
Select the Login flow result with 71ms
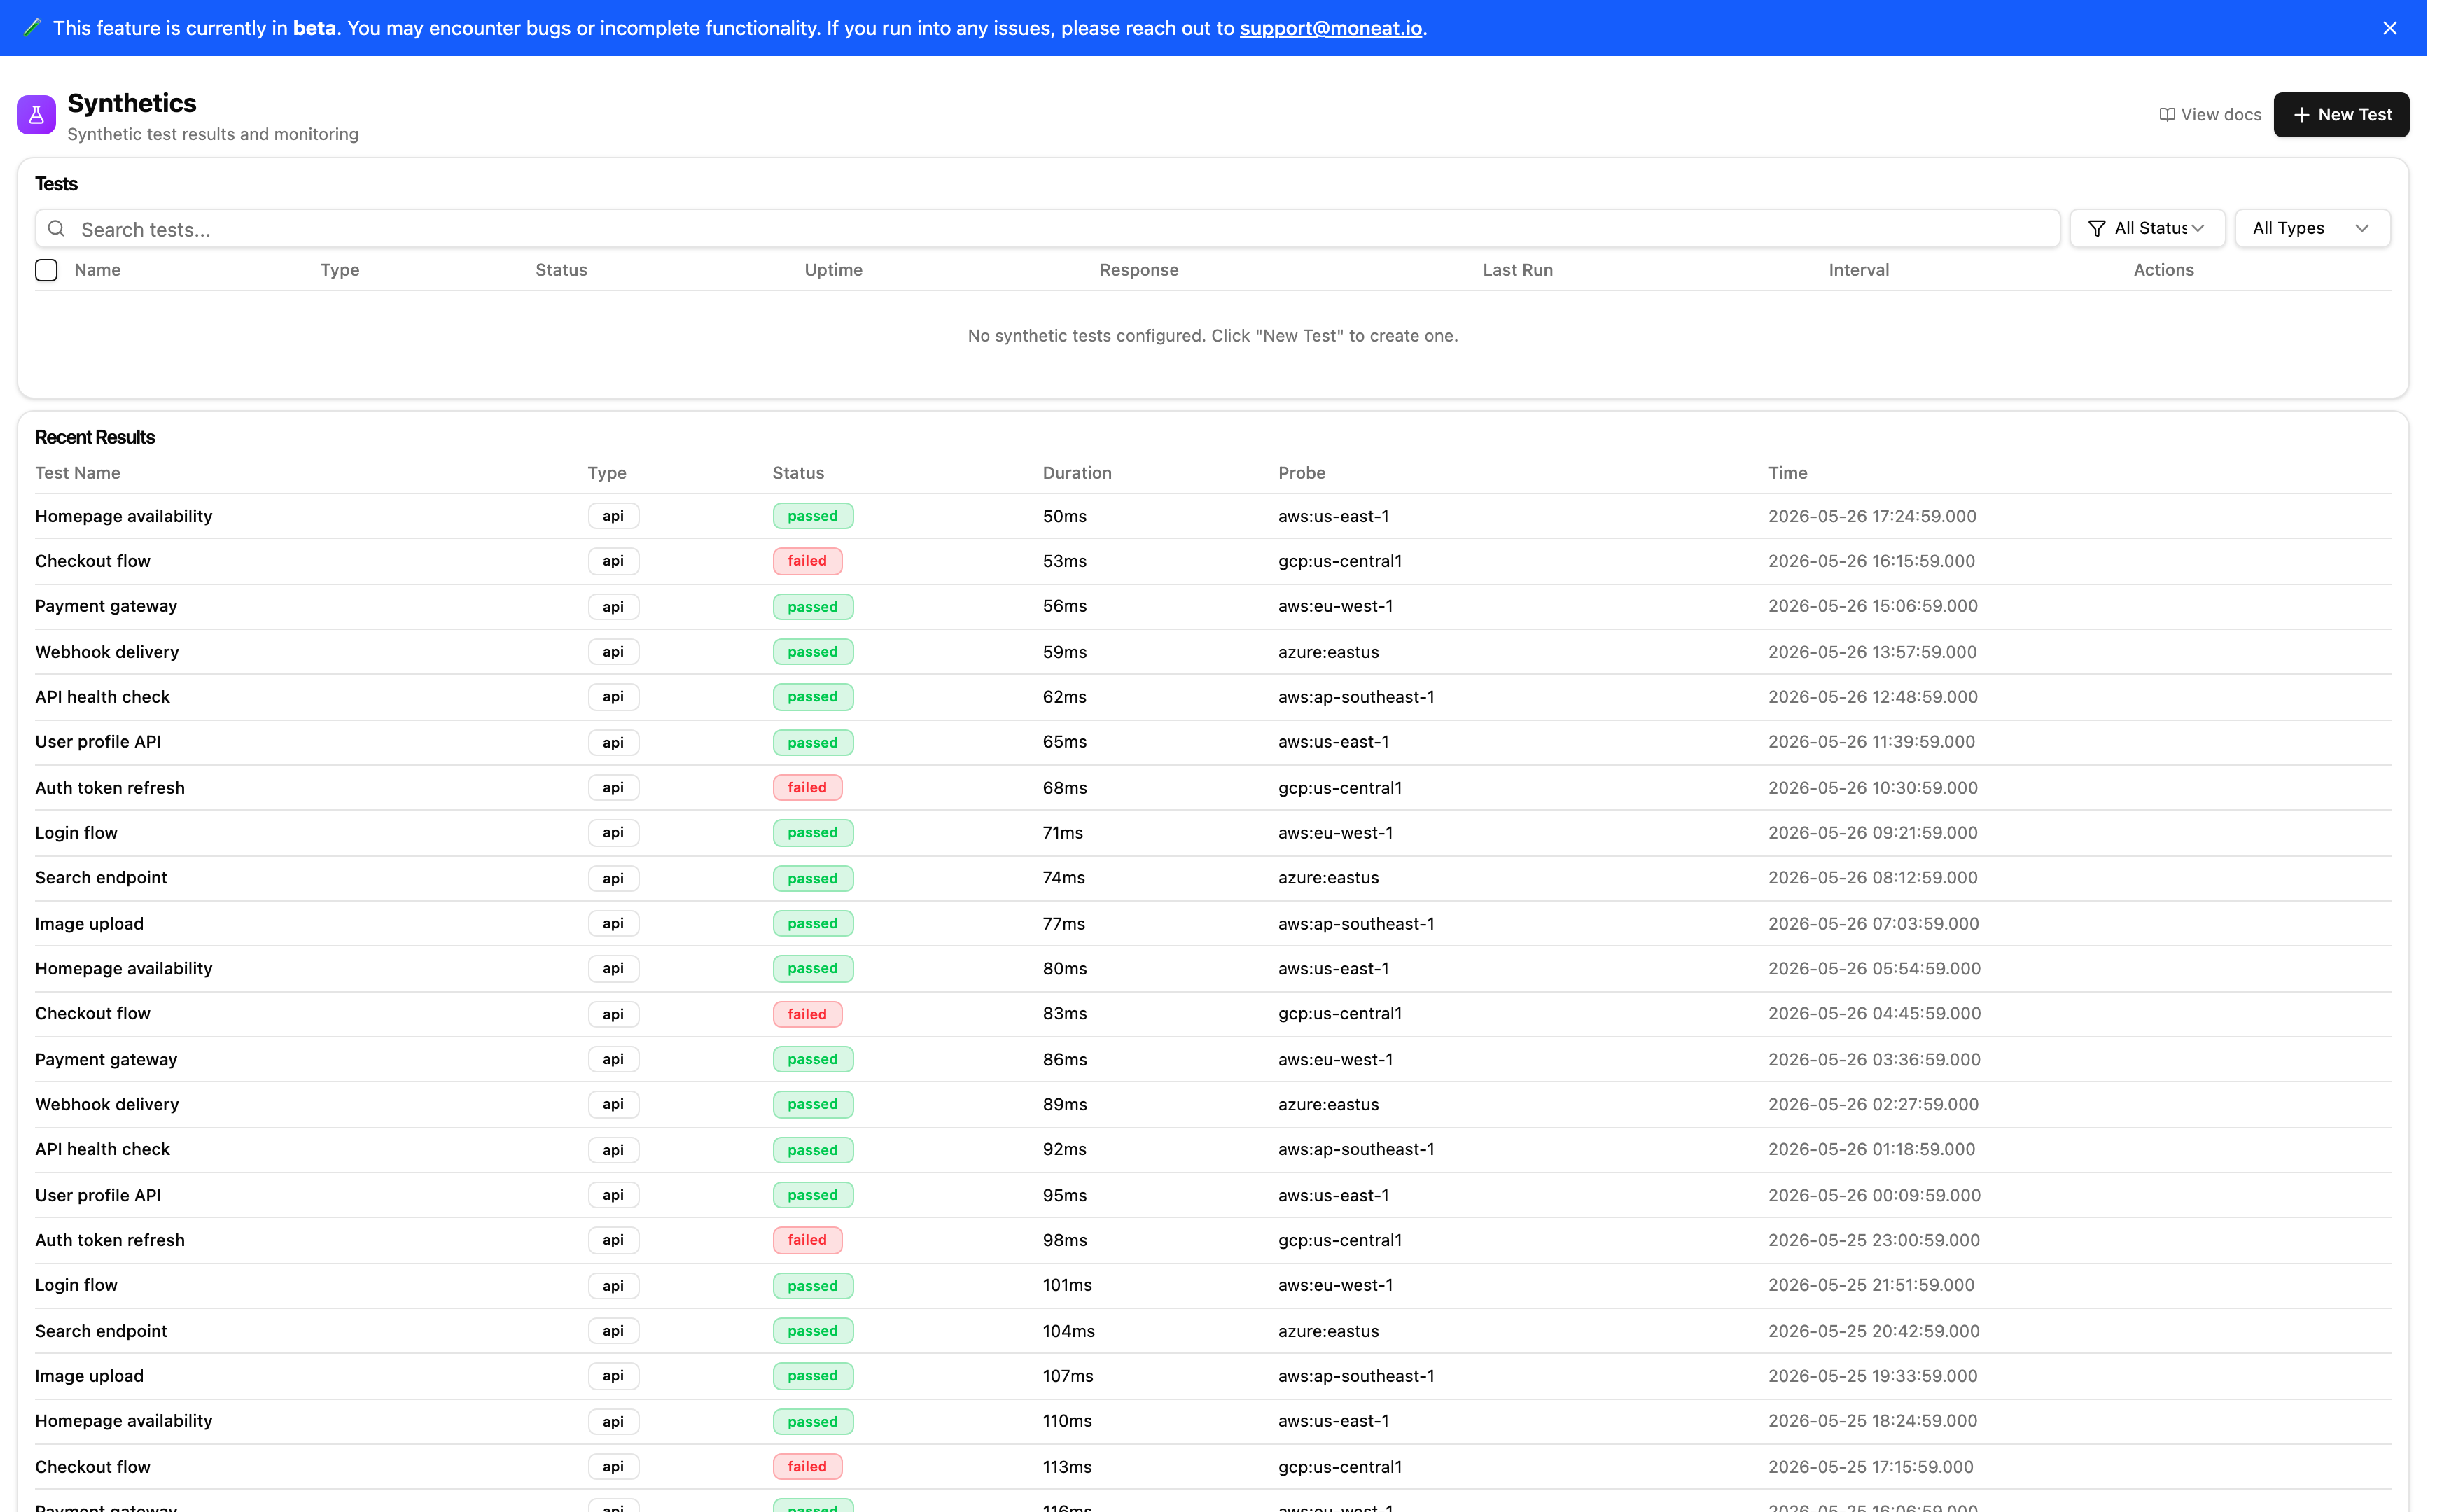pos(1212,833)
